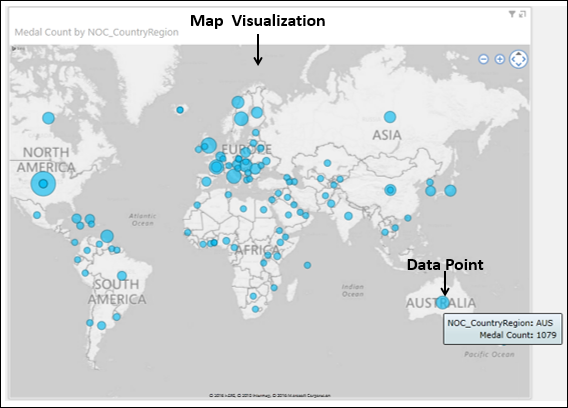The width and height of the screenshot is (568, 408).
Task: Select the India data point
Action: coord(348,216)
